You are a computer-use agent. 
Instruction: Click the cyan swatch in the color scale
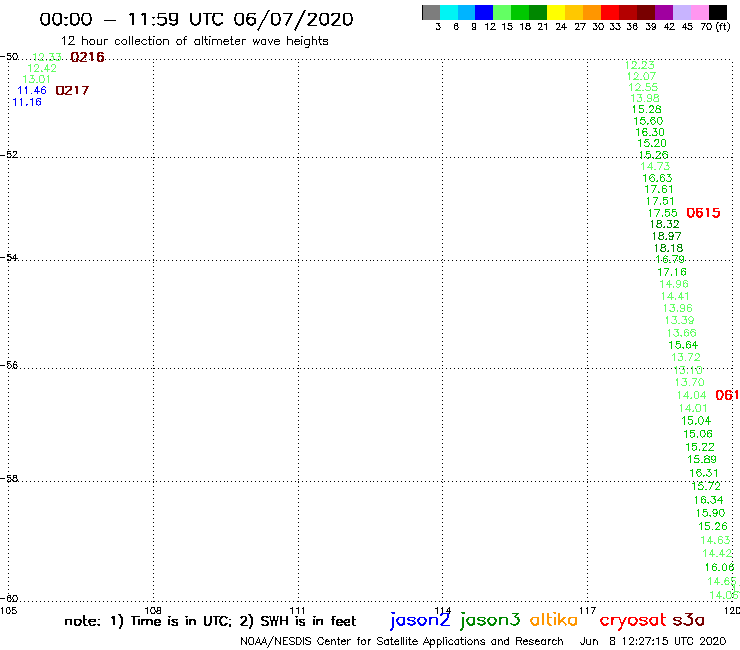pos(449,12)
